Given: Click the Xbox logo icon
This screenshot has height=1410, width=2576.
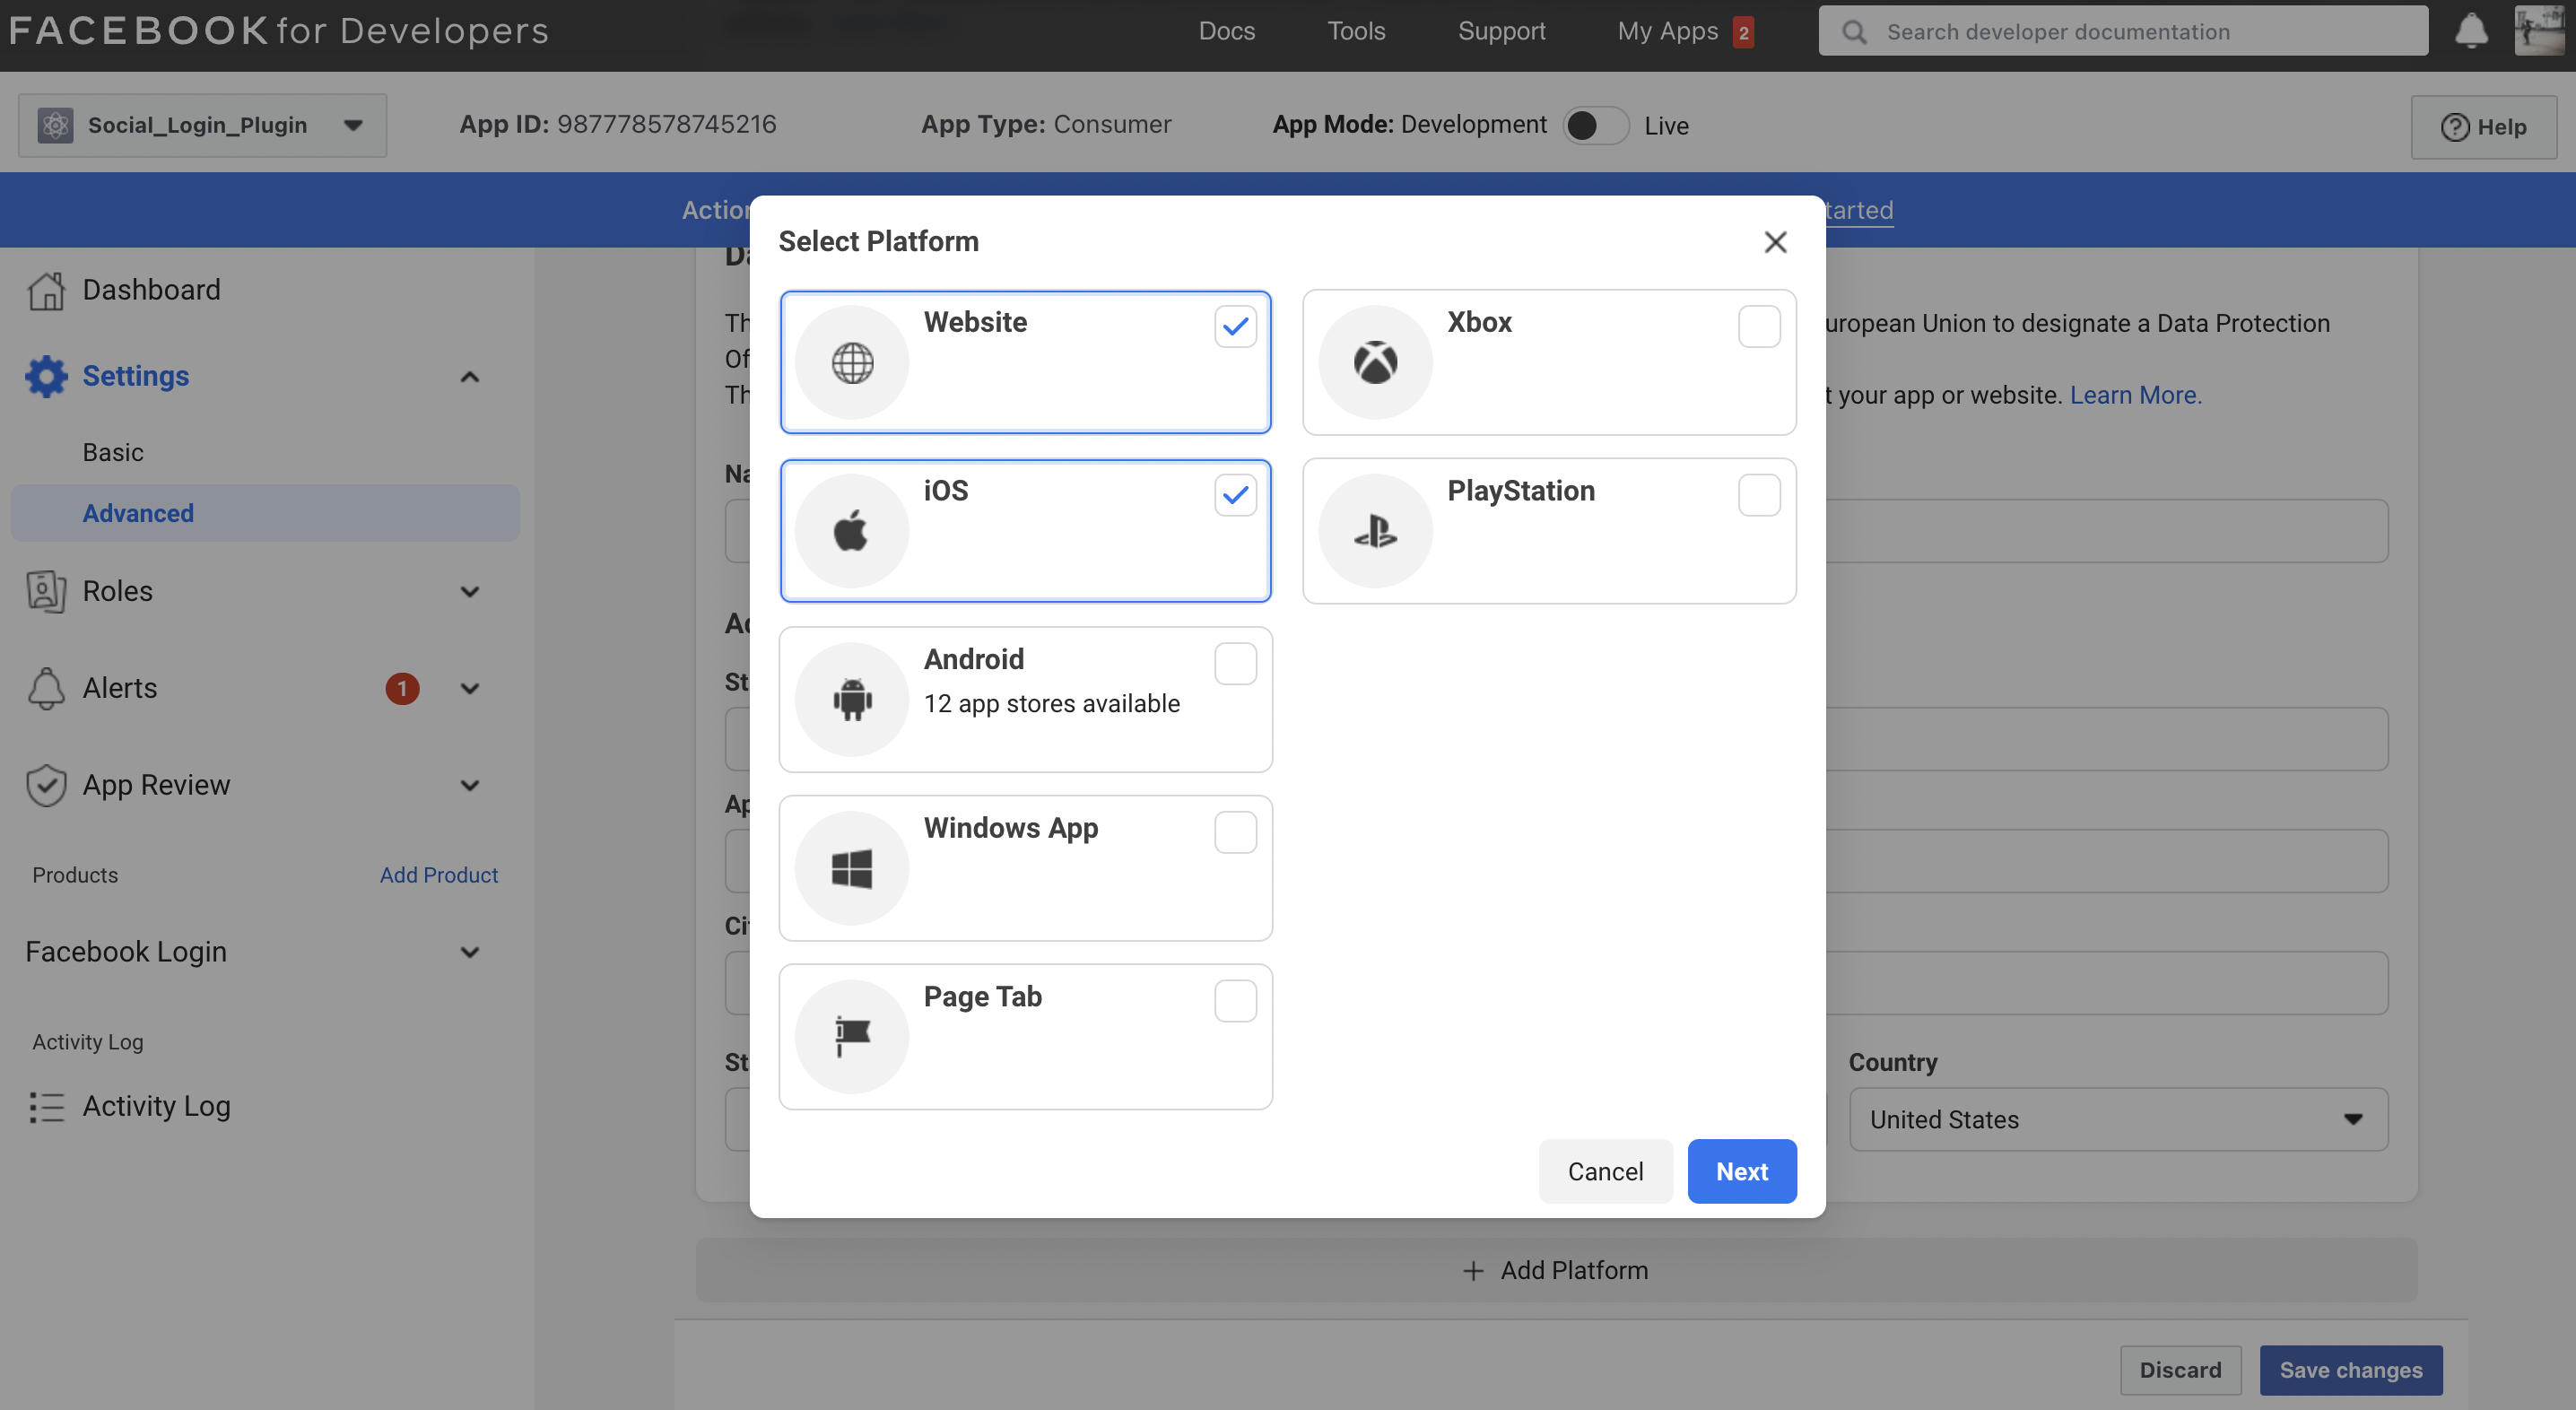Looking at the screenshot, I should tap(1375, 362).
